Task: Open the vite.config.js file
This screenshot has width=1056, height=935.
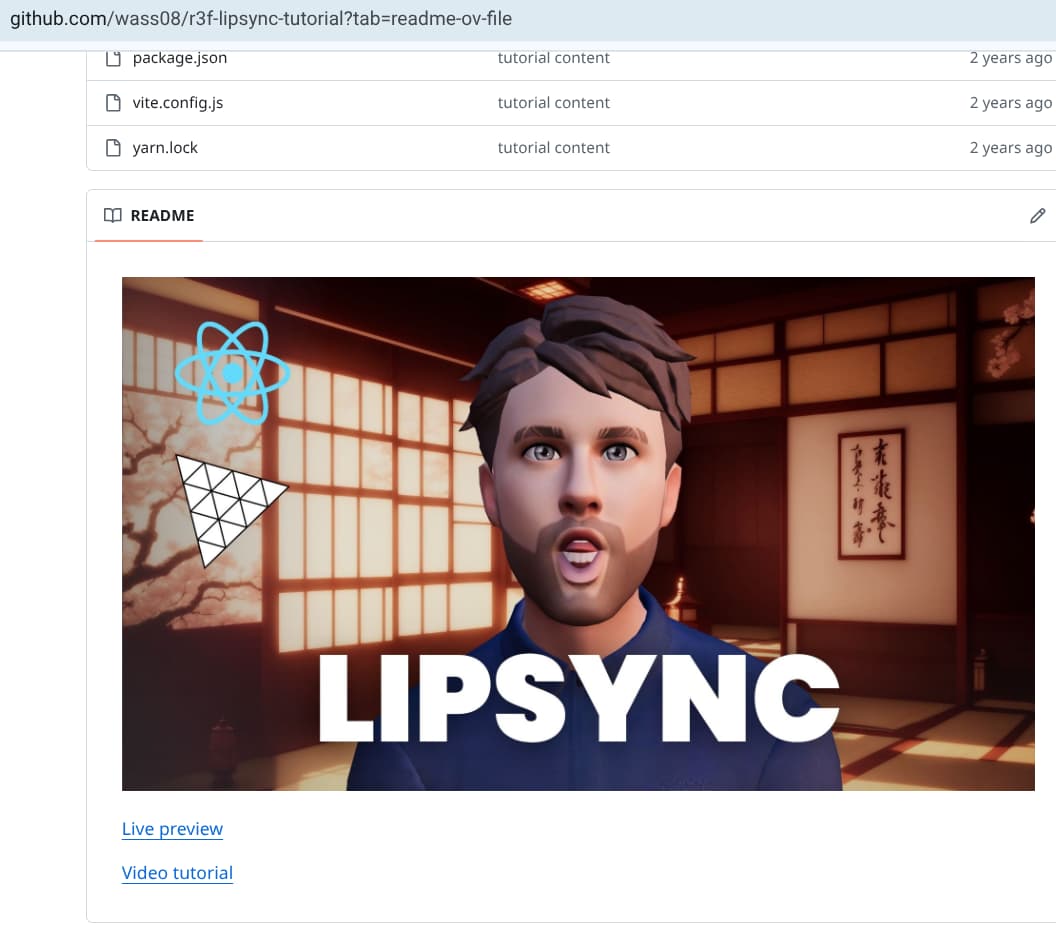Action: click(x=178, y=103)
